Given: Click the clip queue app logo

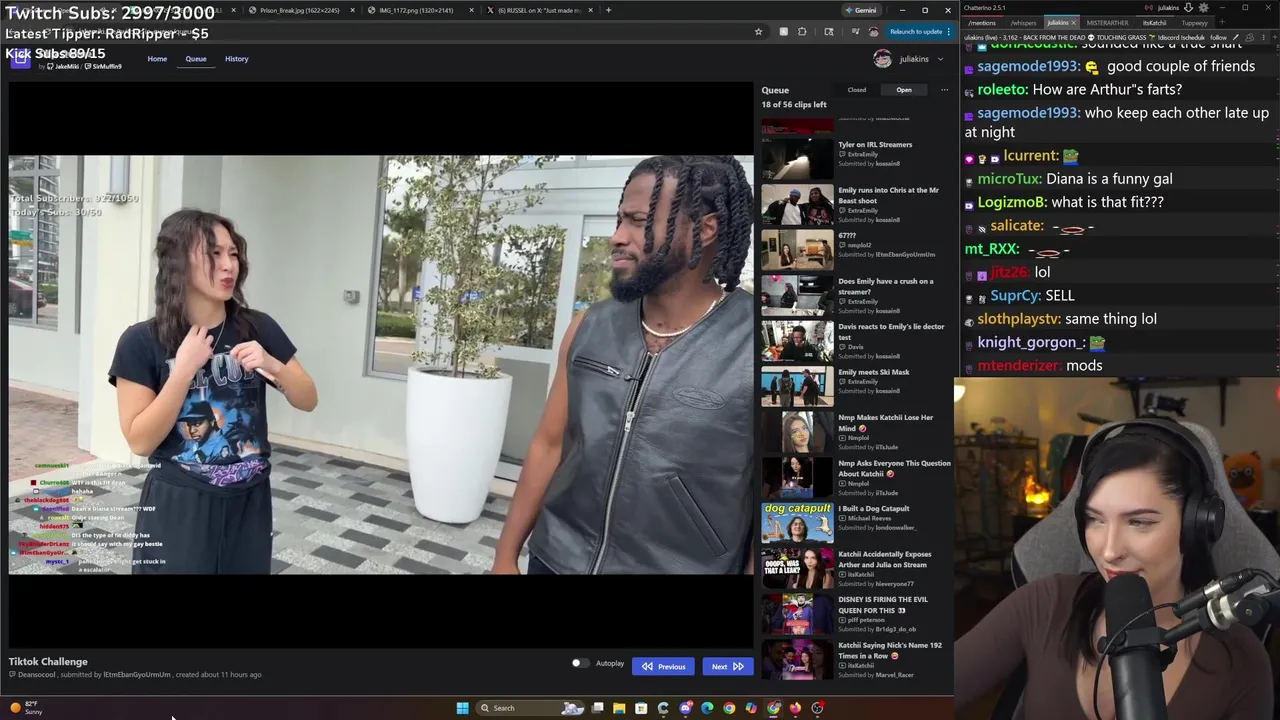Looking at the screenshot, I should pyautogui.click(x=20, y=59).
